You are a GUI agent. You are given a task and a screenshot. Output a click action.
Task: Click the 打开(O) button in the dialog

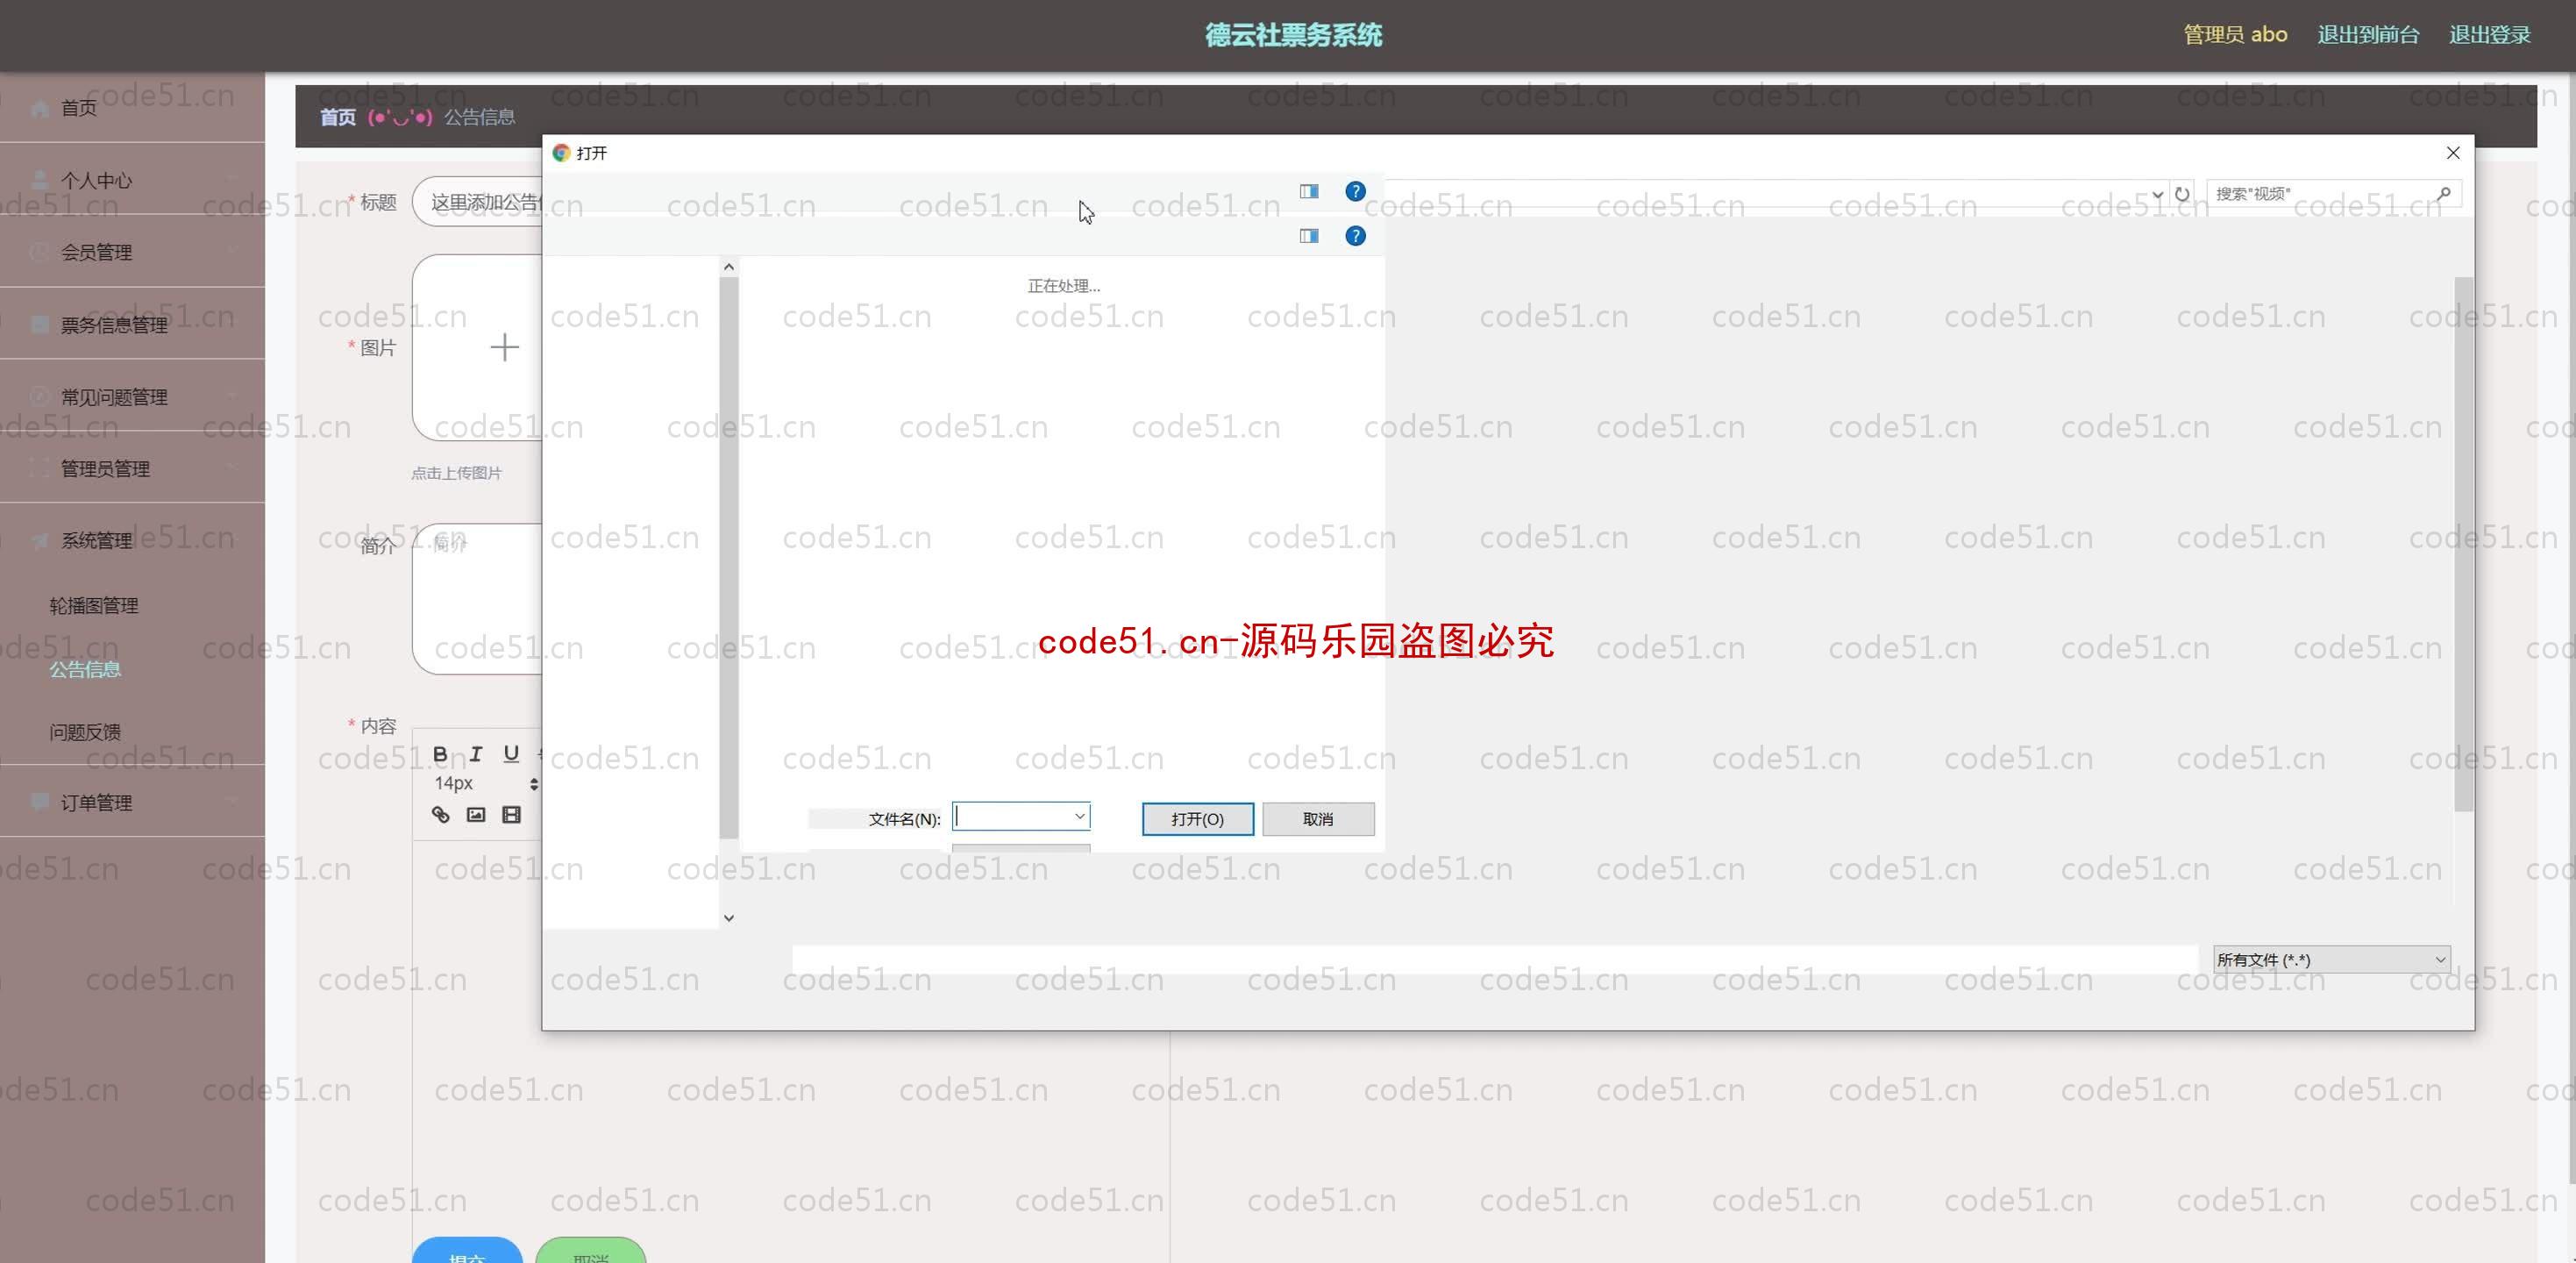[1197, 819]
